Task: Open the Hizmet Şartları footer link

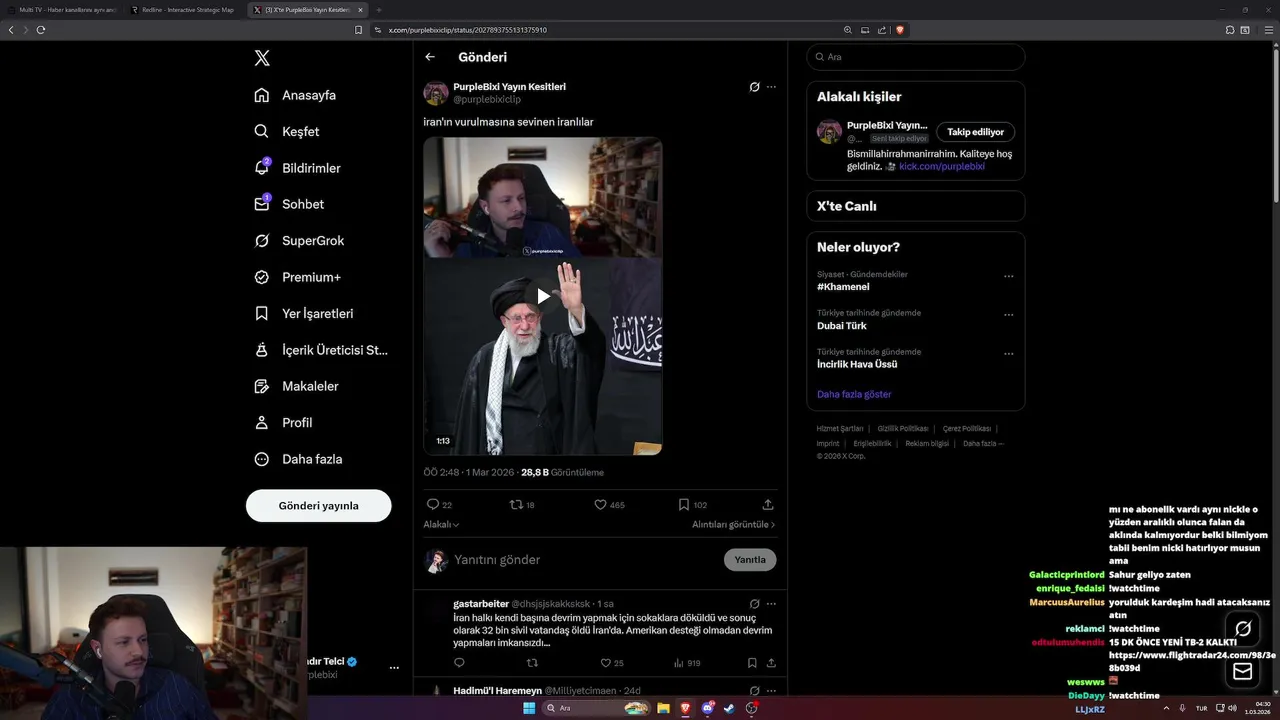Action: click(x=840, y=429)
